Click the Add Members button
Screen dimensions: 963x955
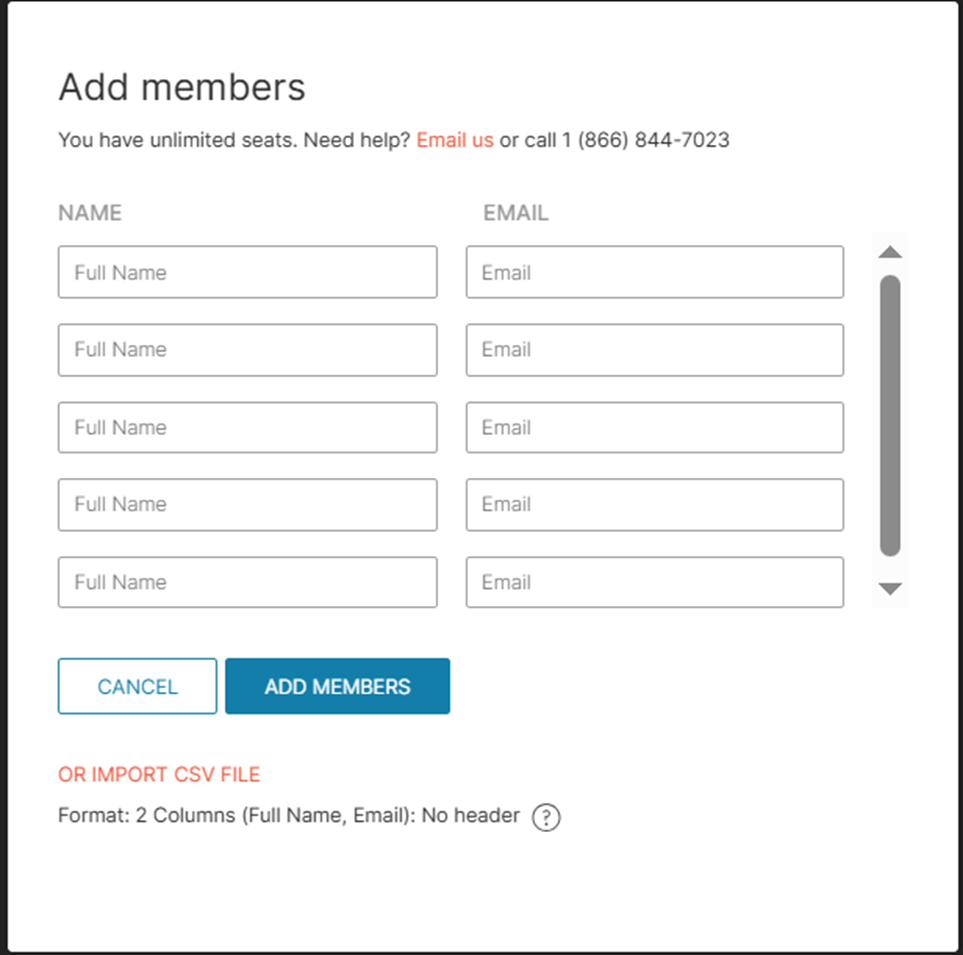pos(337,686)
